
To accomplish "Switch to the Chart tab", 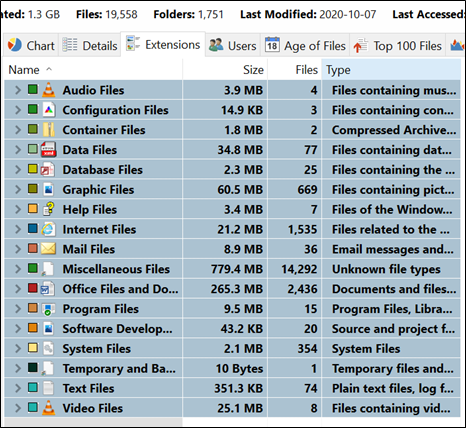I will coord(31,45).
